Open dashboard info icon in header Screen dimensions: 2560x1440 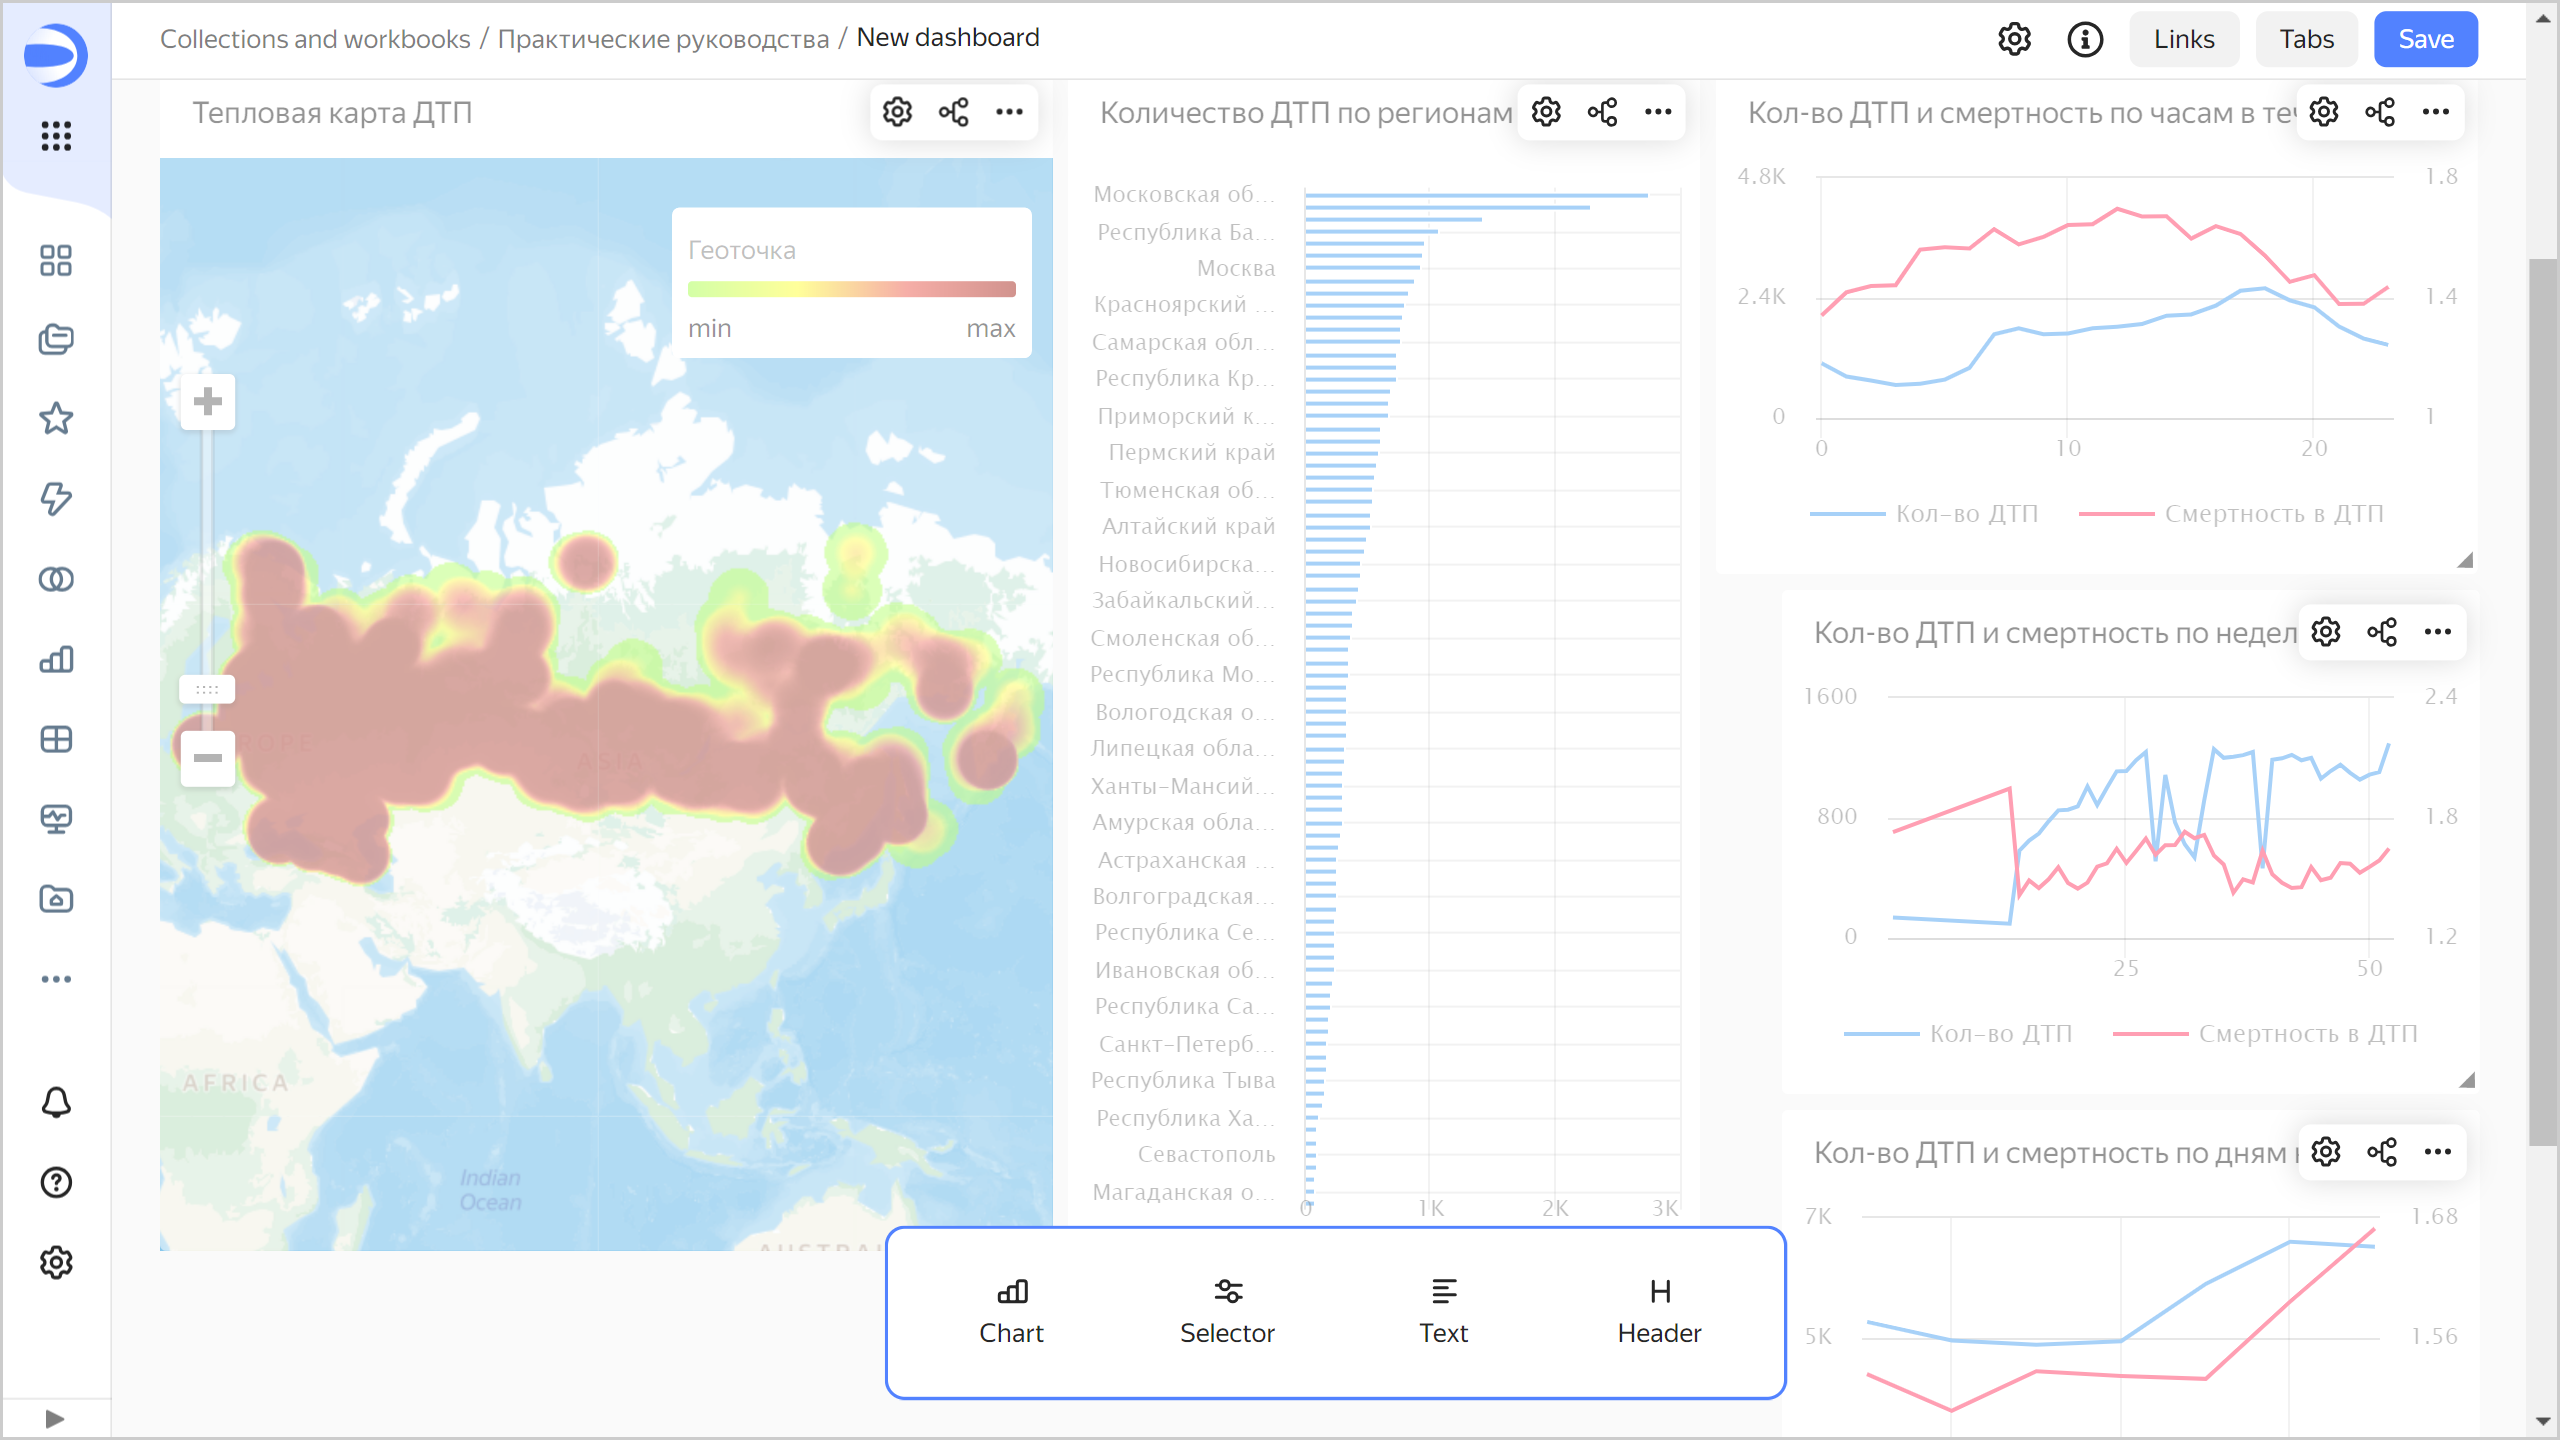(2085, 39)
